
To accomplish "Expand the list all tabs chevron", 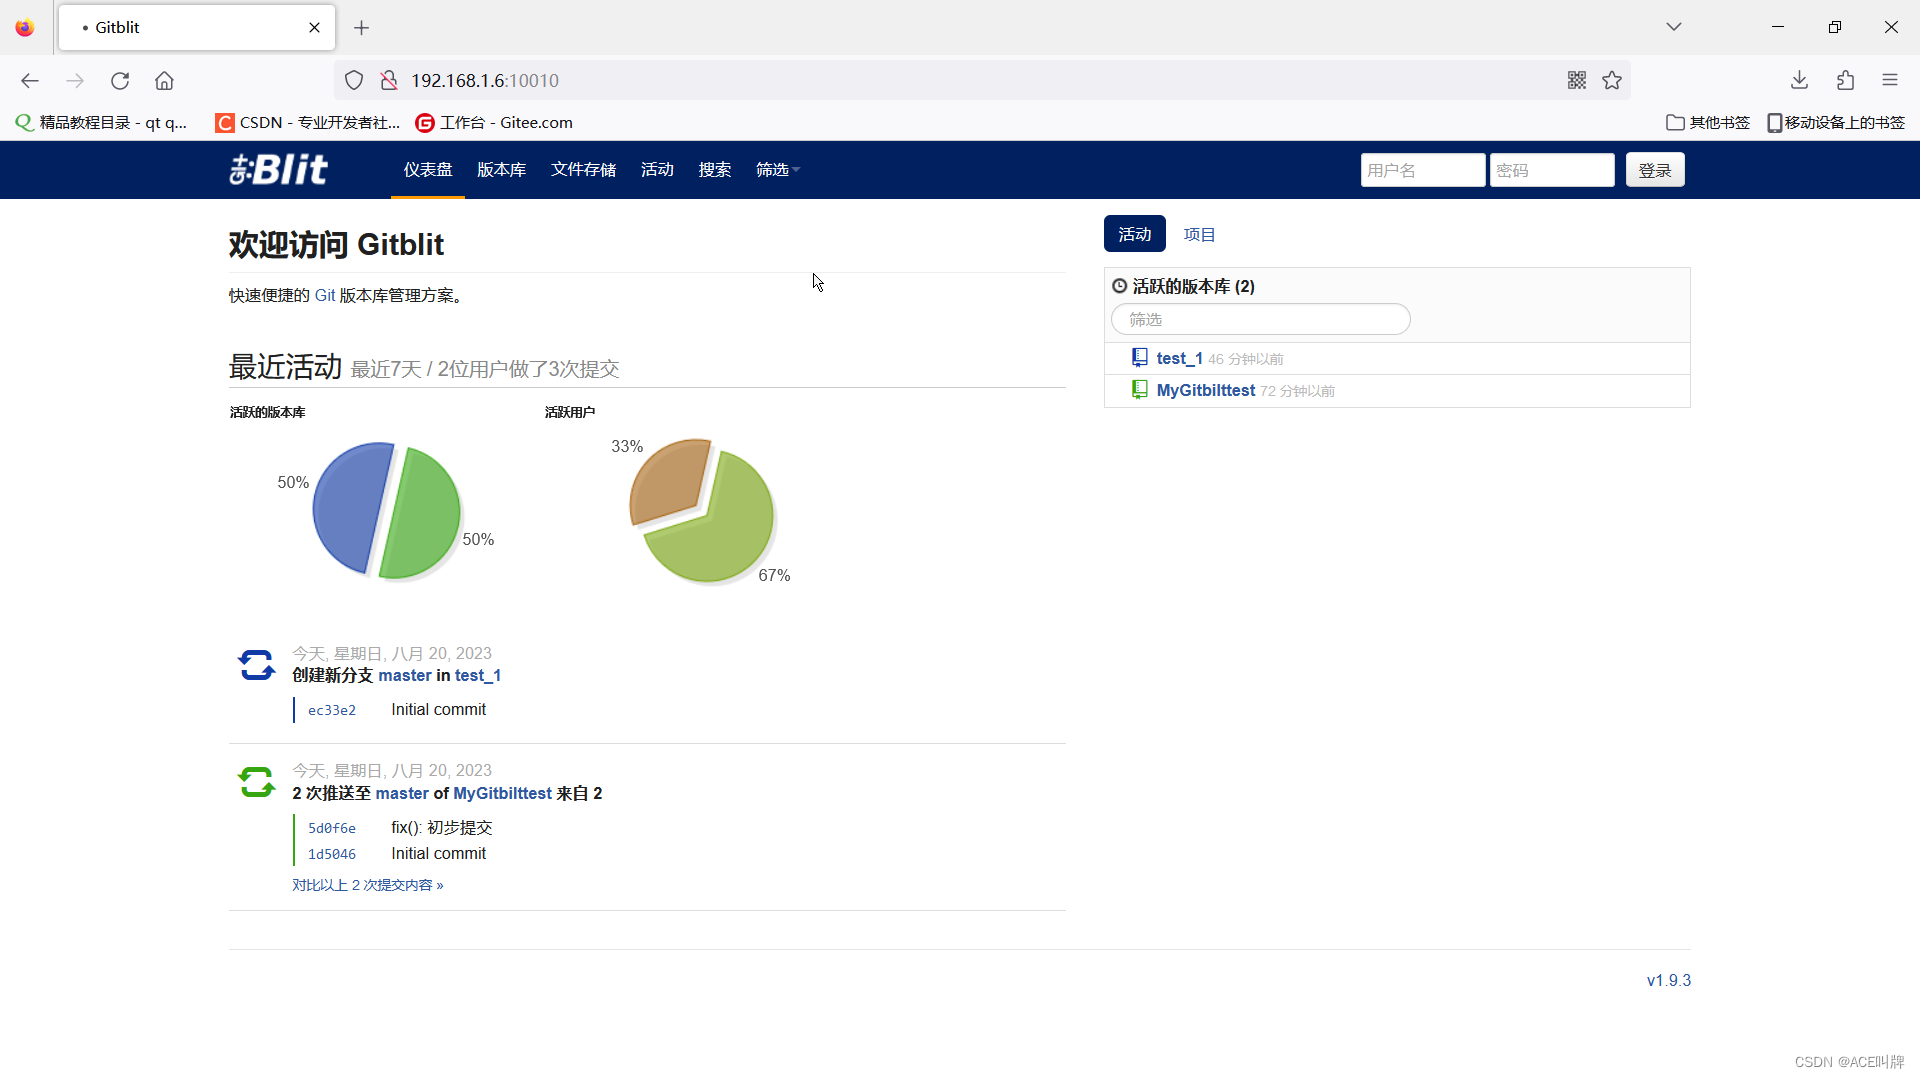I will pyautogui.click(x=1674, y=27).
